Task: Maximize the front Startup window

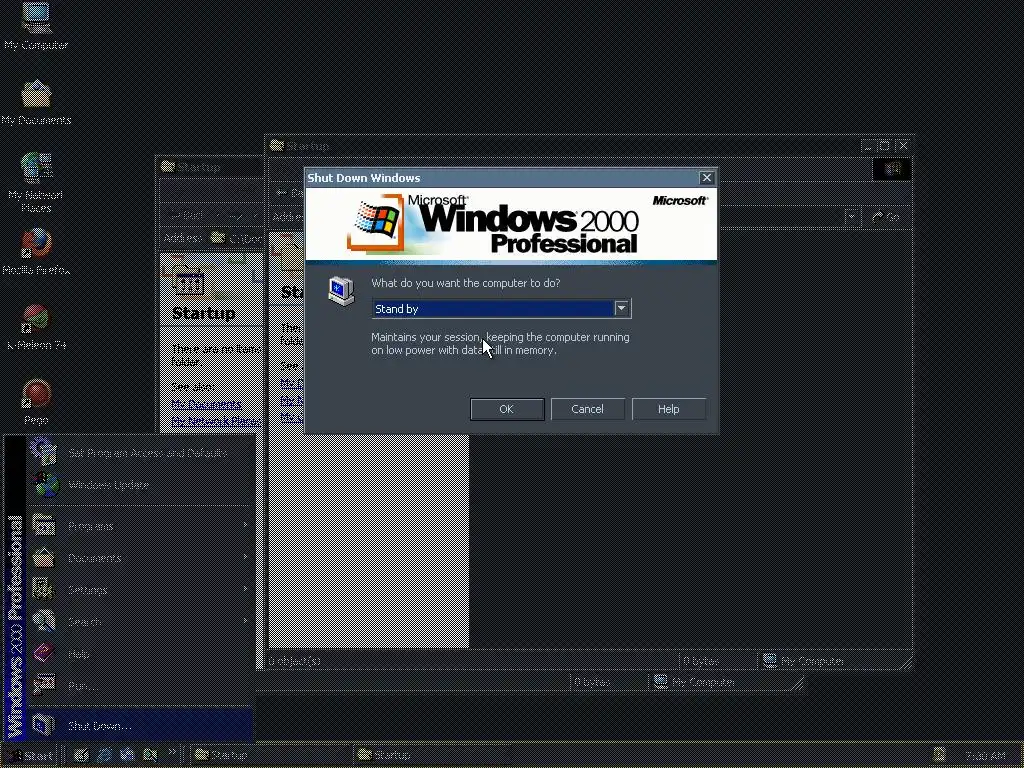Action: tap(884, 146)
